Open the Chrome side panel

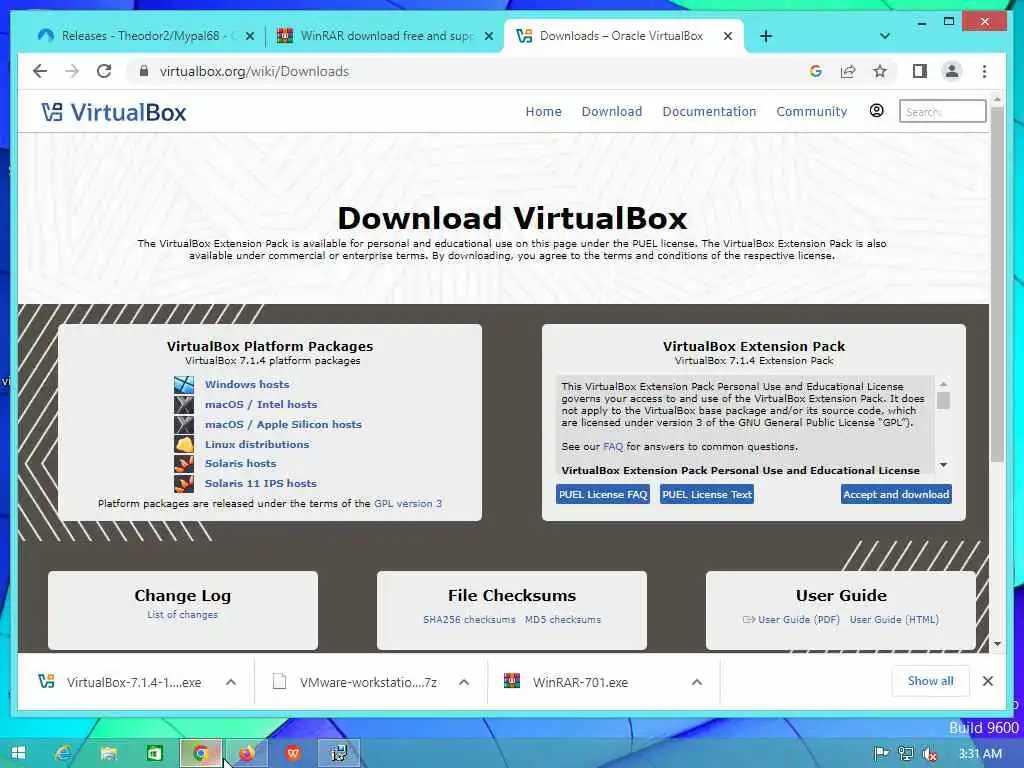pyautogui.click(x=920, y=71)
